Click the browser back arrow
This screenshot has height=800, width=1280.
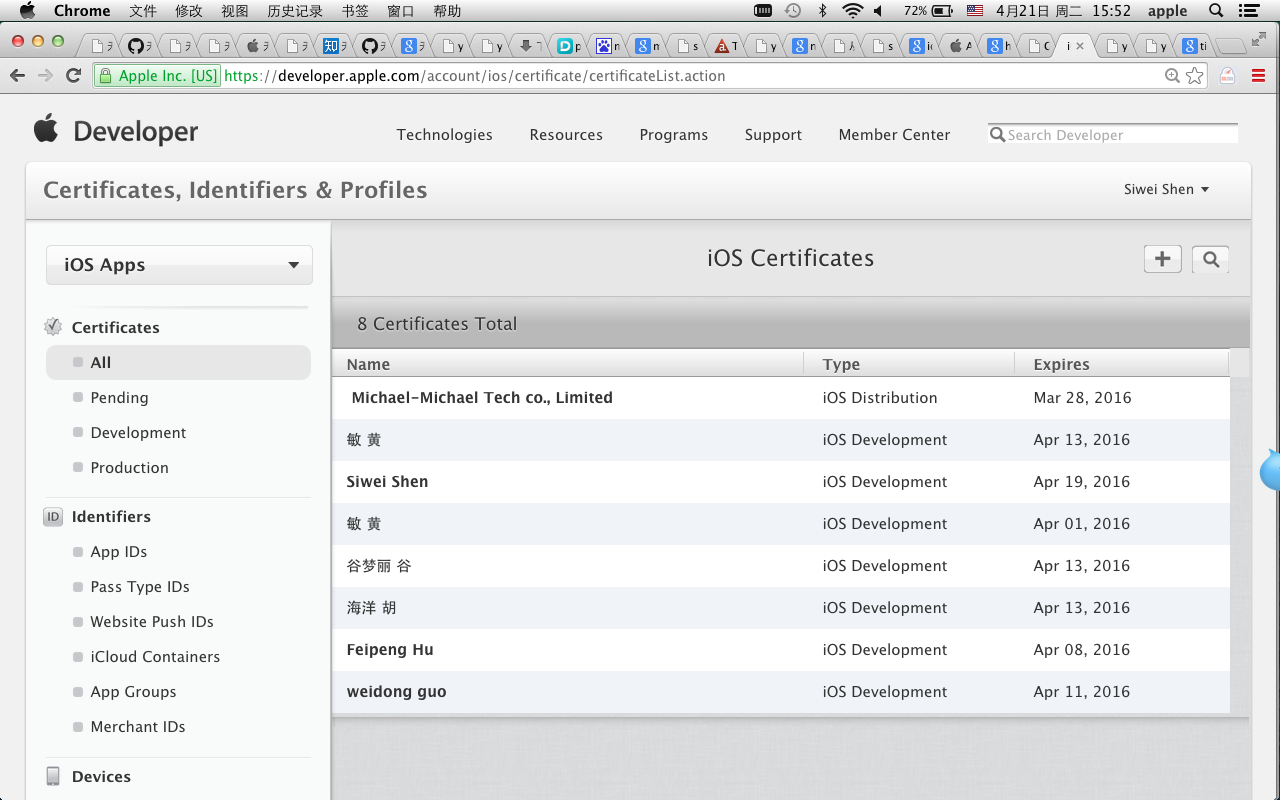coord(17,76)
